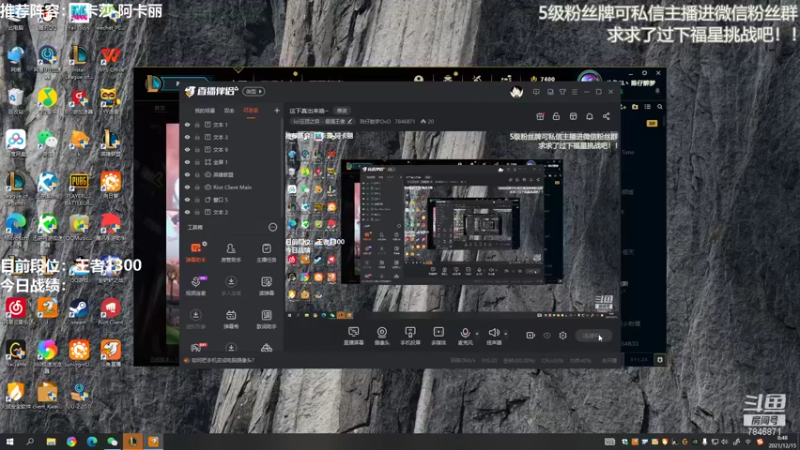Image resolution: width=800 pixels, height=450 pixels.
Task: Add a camera source (摄像头)
Action: tap(382, 336)
